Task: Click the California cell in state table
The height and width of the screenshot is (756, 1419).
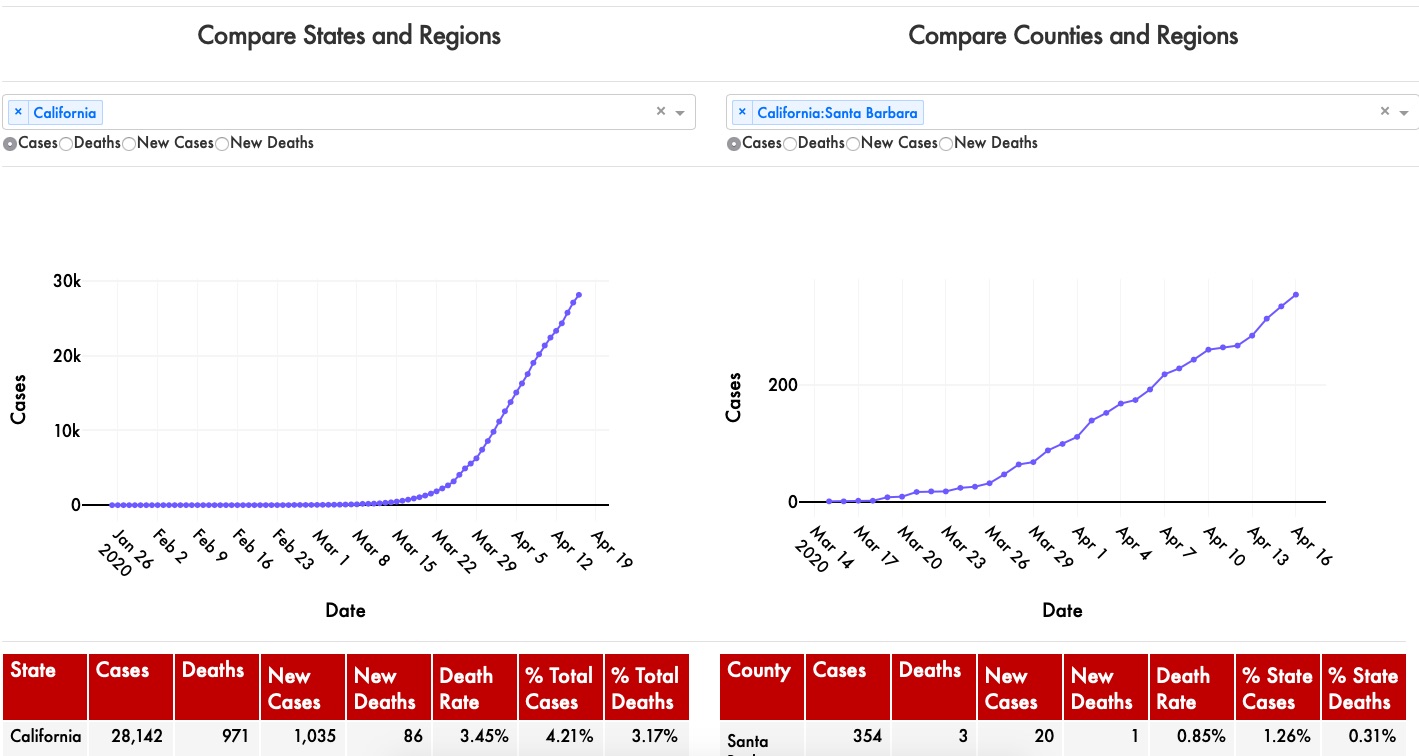Action: [46, 737]
